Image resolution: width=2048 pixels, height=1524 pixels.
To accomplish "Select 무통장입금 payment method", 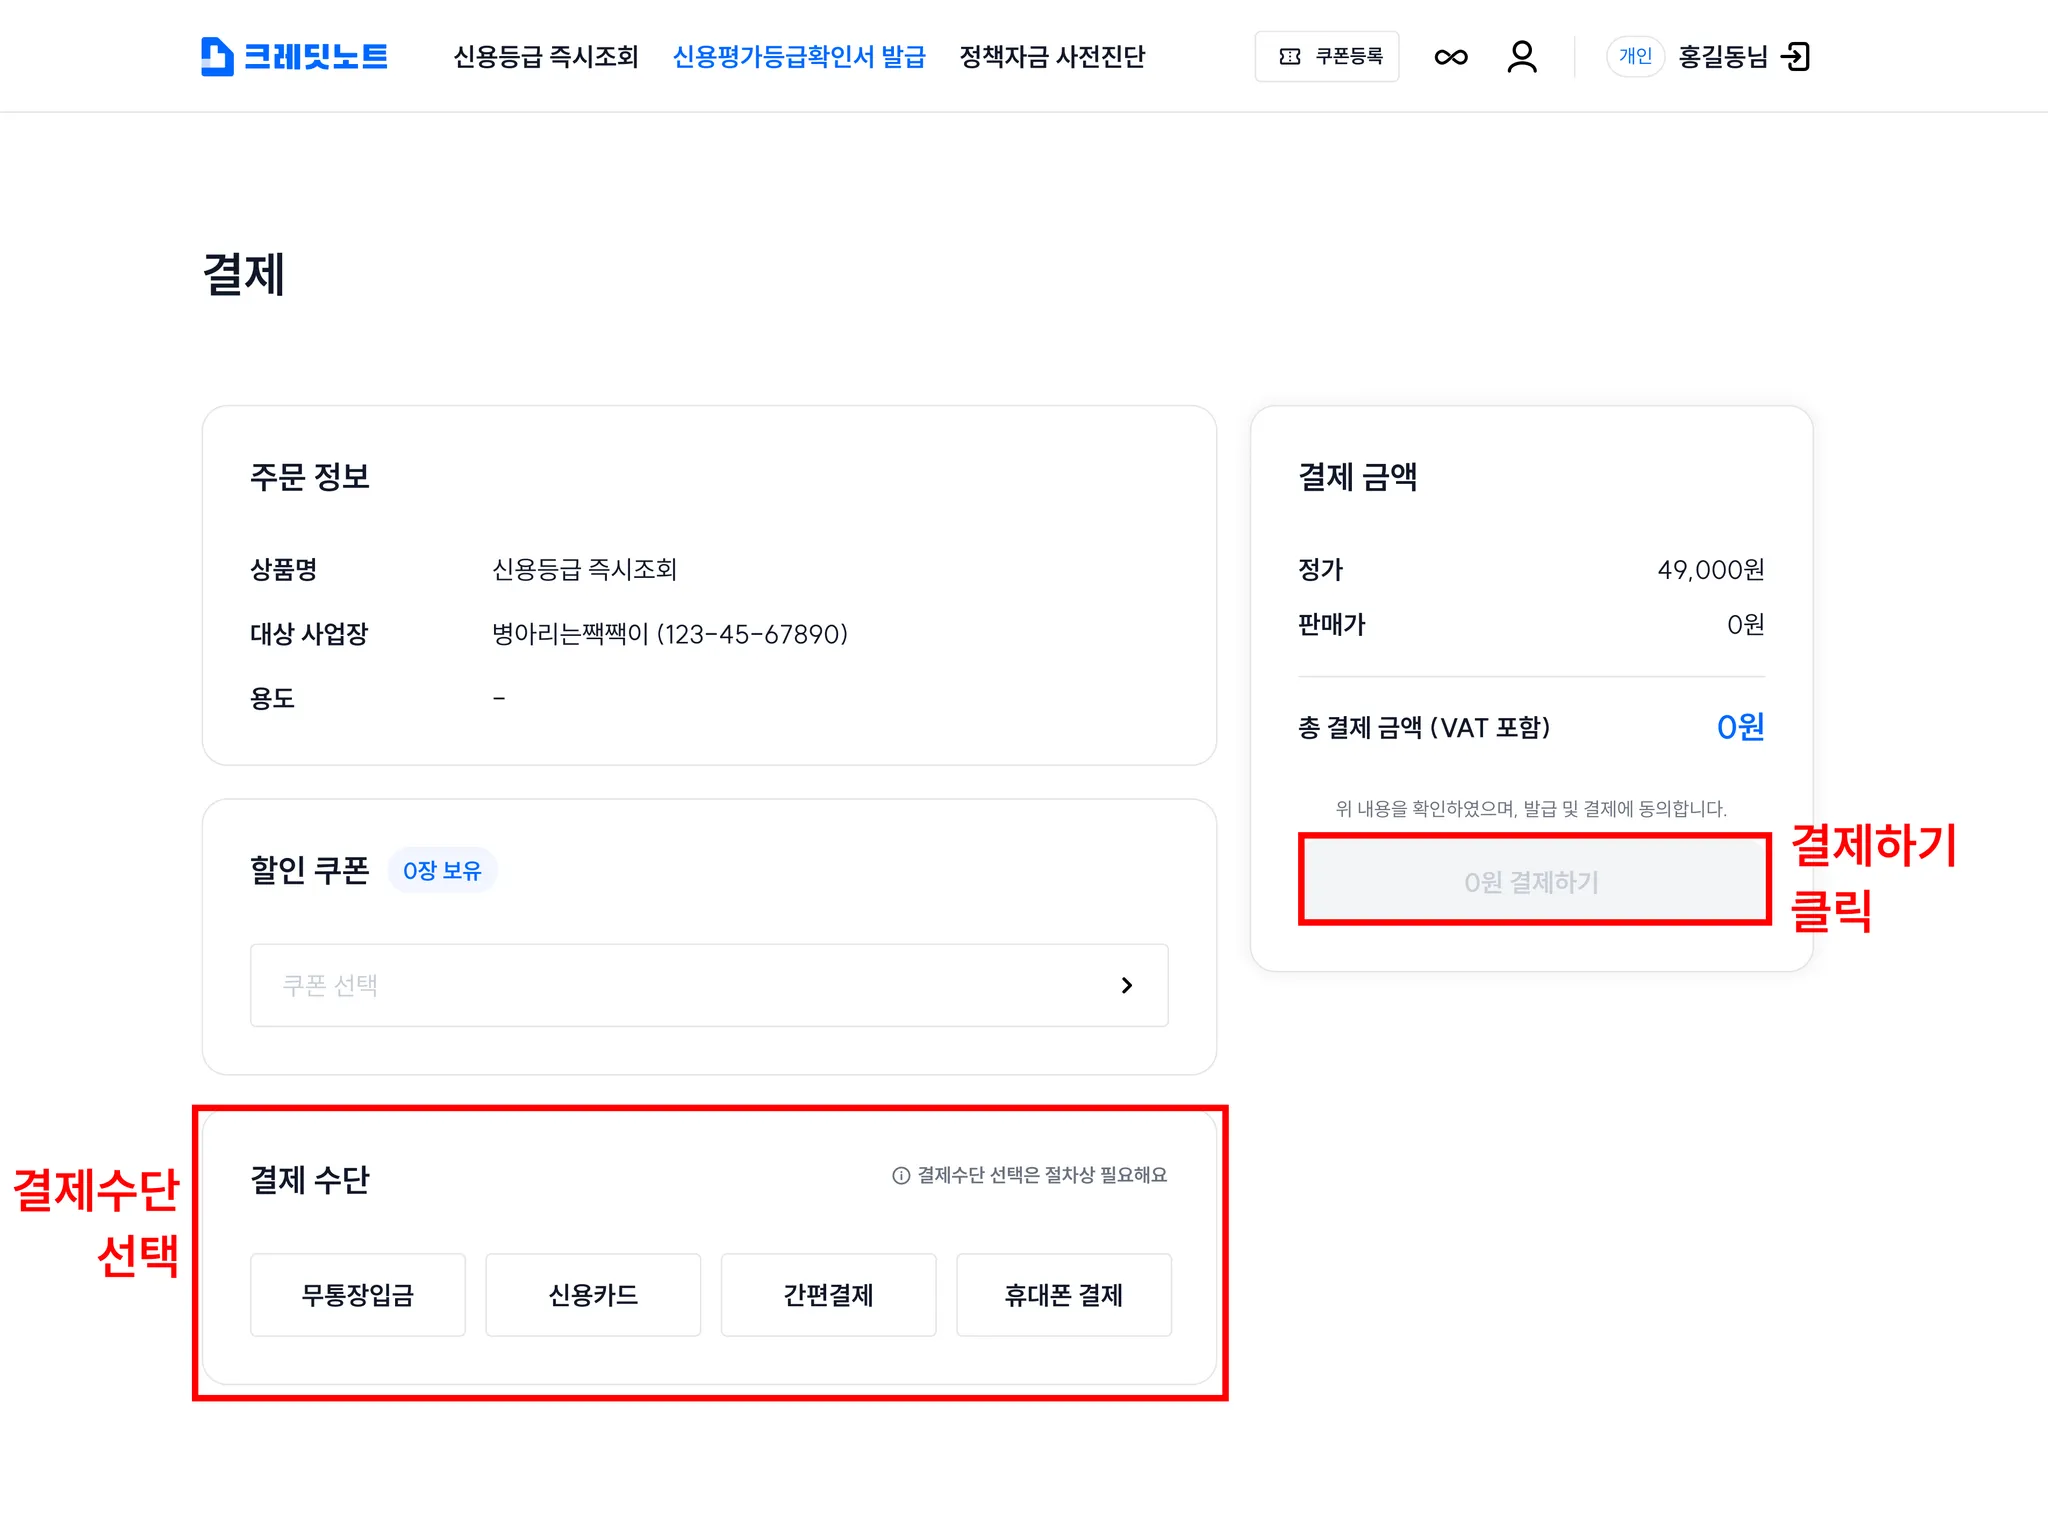I will pyautogui.click(x=358, y=1295).
